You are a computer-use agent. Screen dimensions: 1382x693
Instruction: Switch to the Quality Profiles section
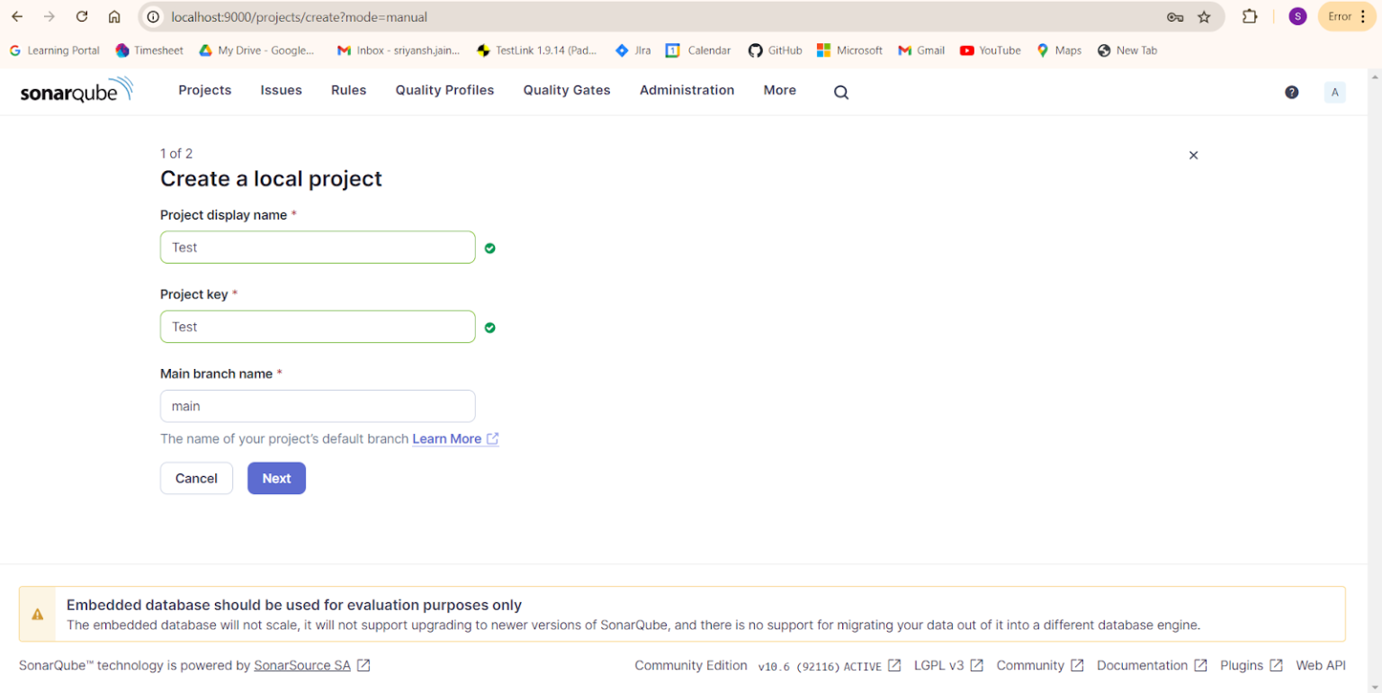click(x=444, y=90)
